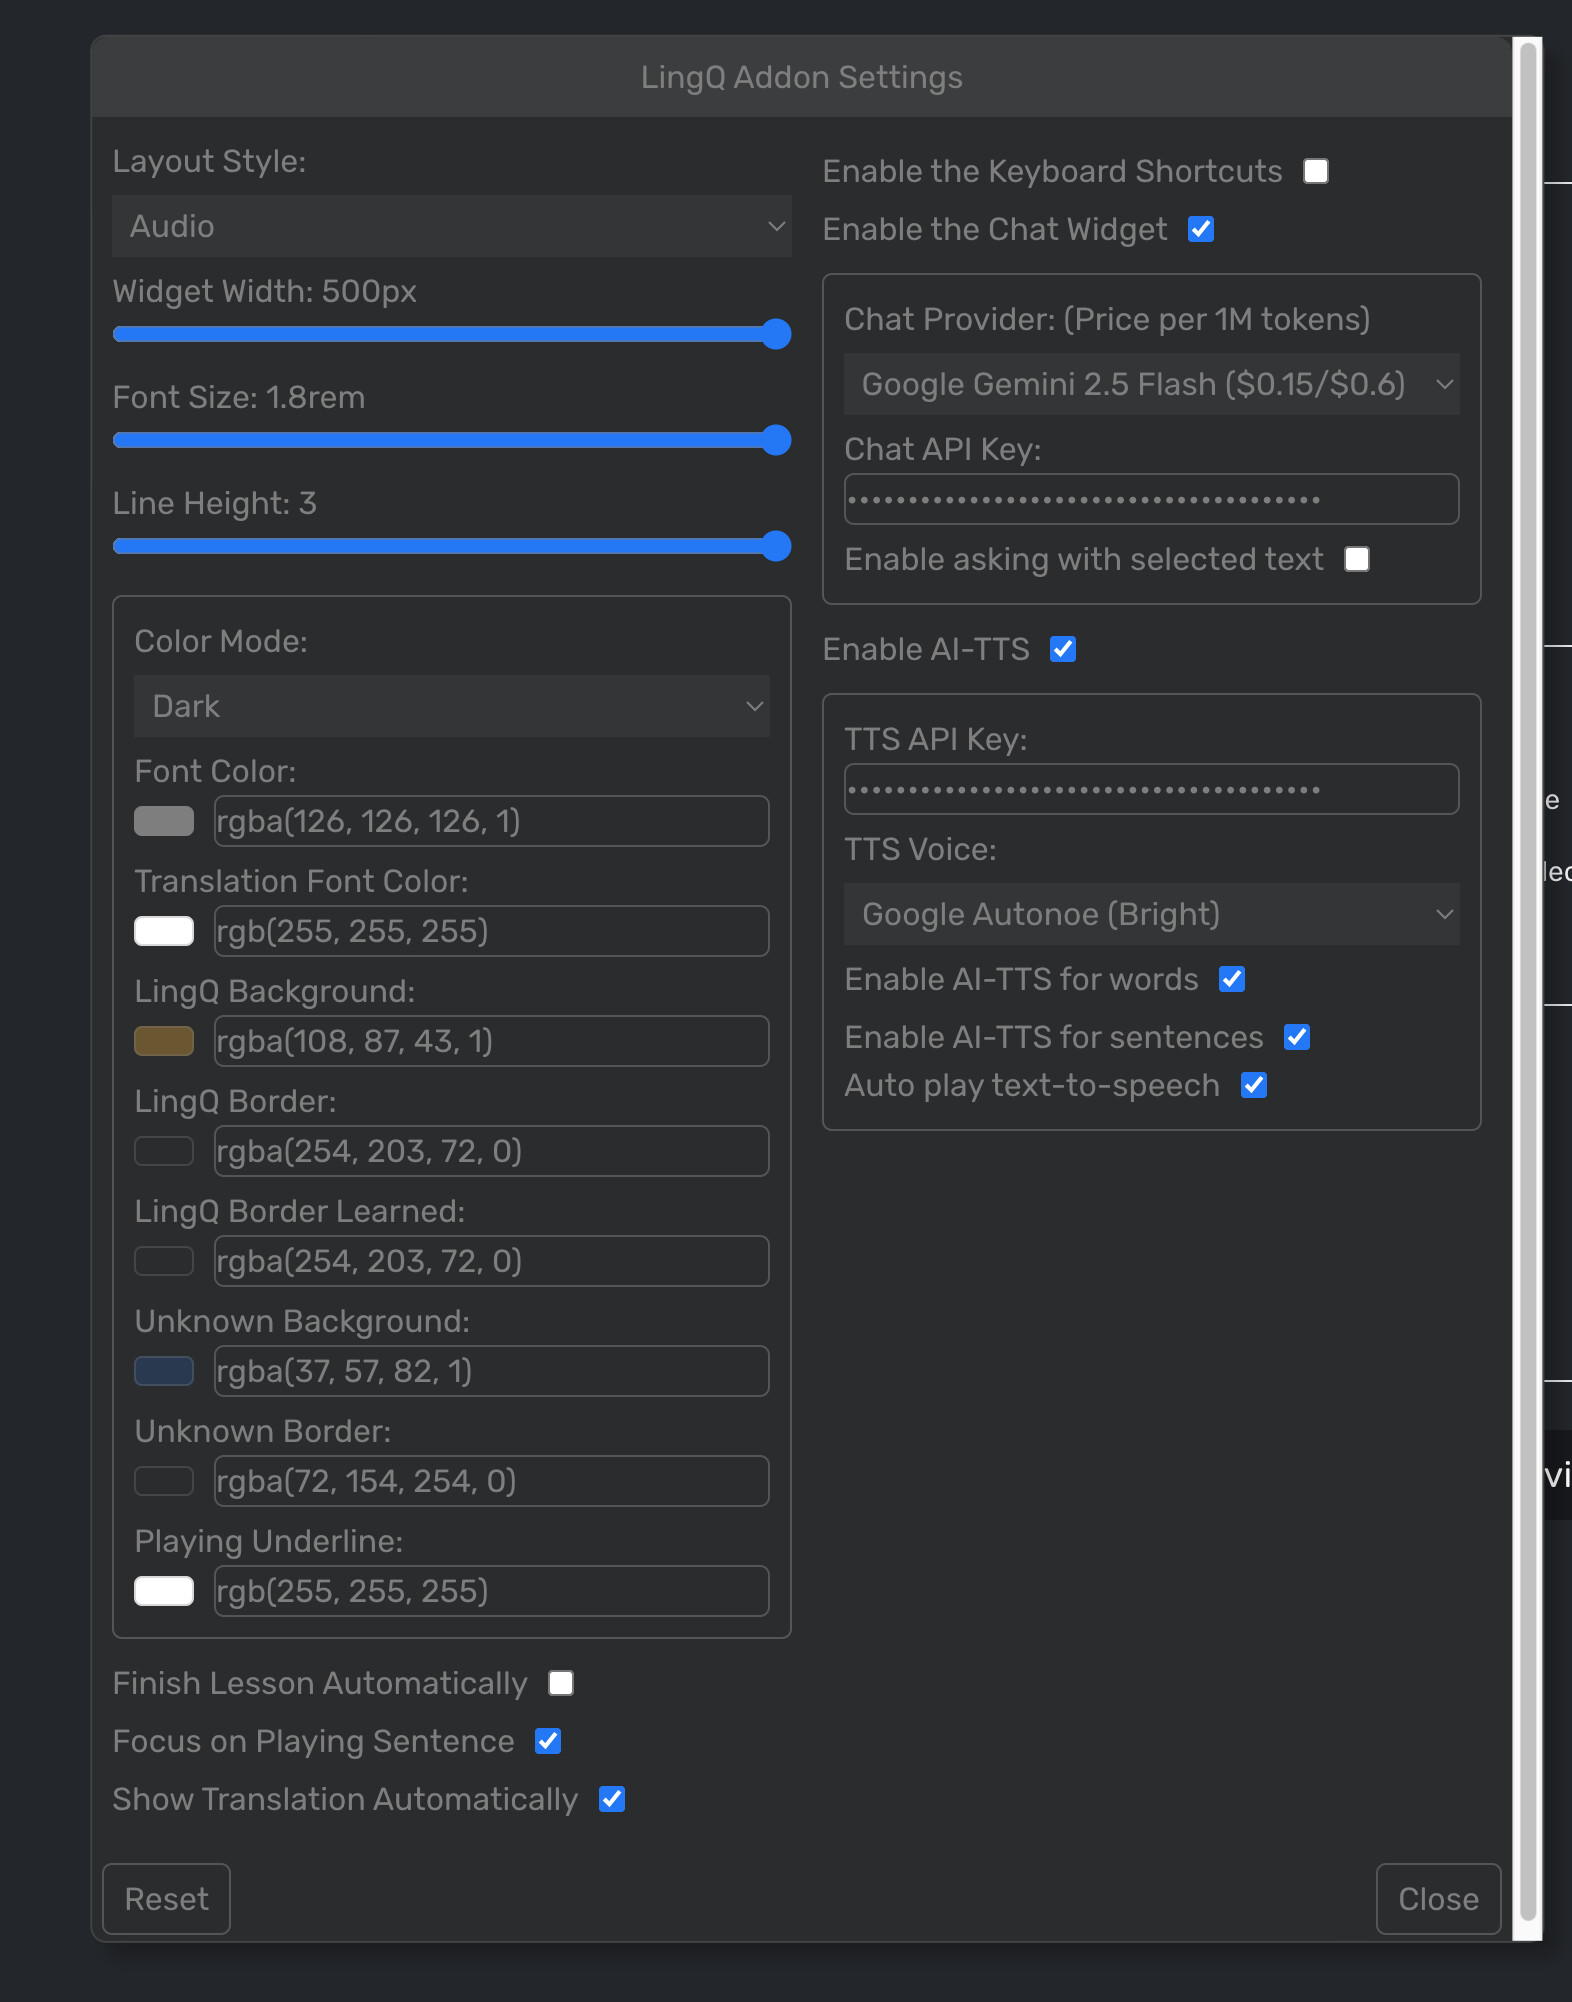Click the Close button
This screenshot has height=2002, width=1572.
click(x=1437, y=1899)
